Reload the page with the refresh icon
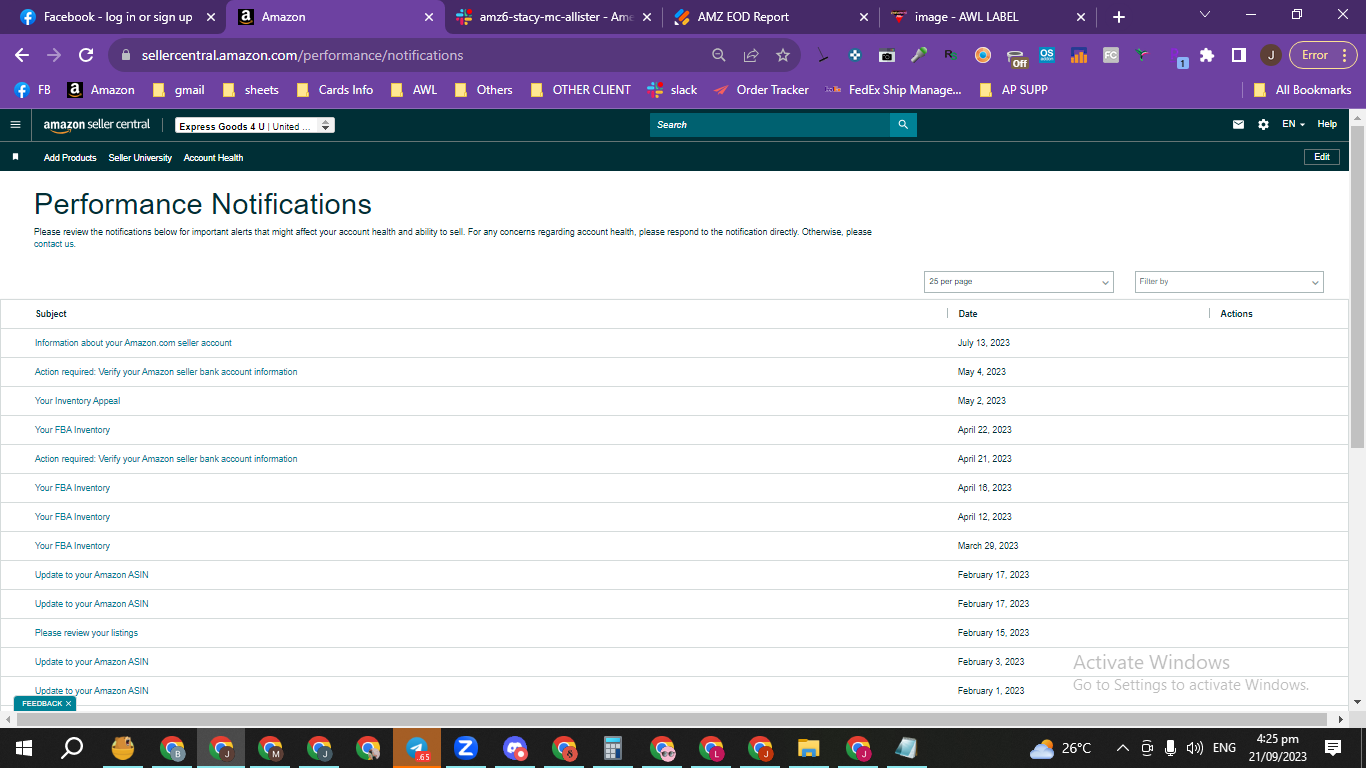 pos(86,55)
